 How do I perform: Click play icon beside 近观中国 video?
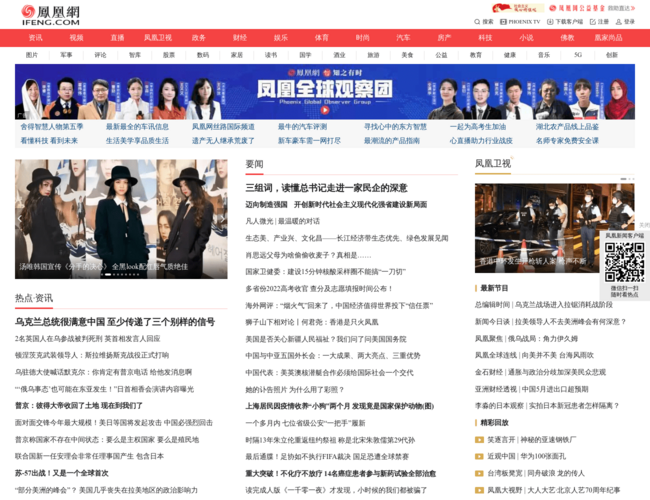[x=479, y=455]
